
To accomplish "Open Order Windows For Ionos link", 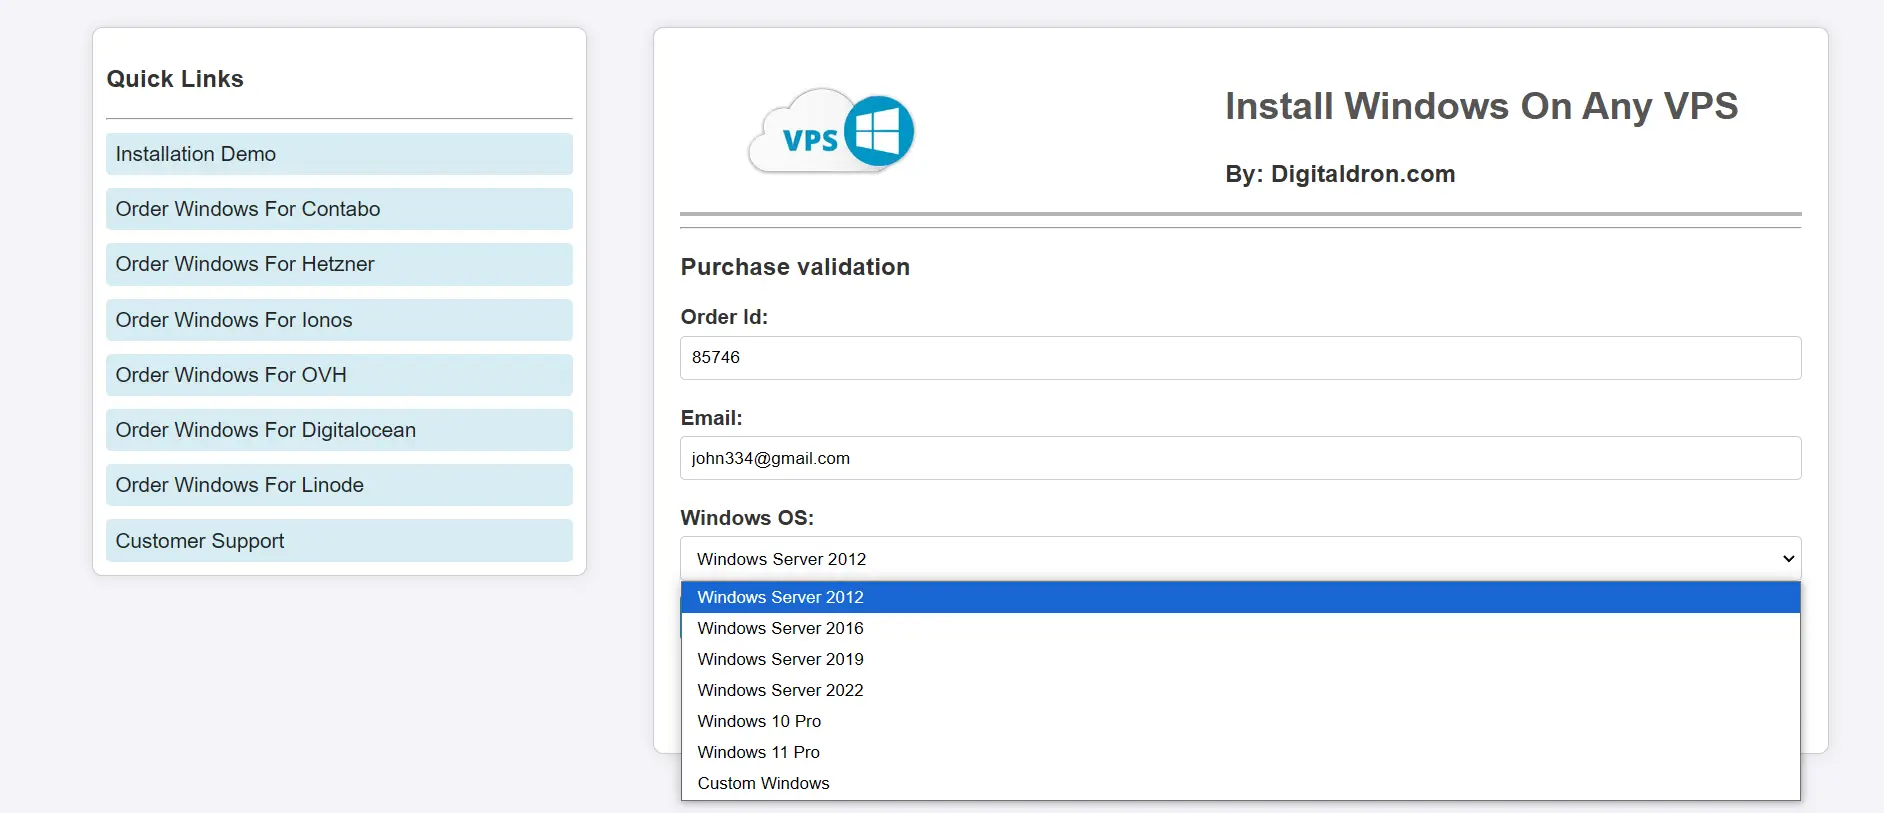I will [339, 320].
